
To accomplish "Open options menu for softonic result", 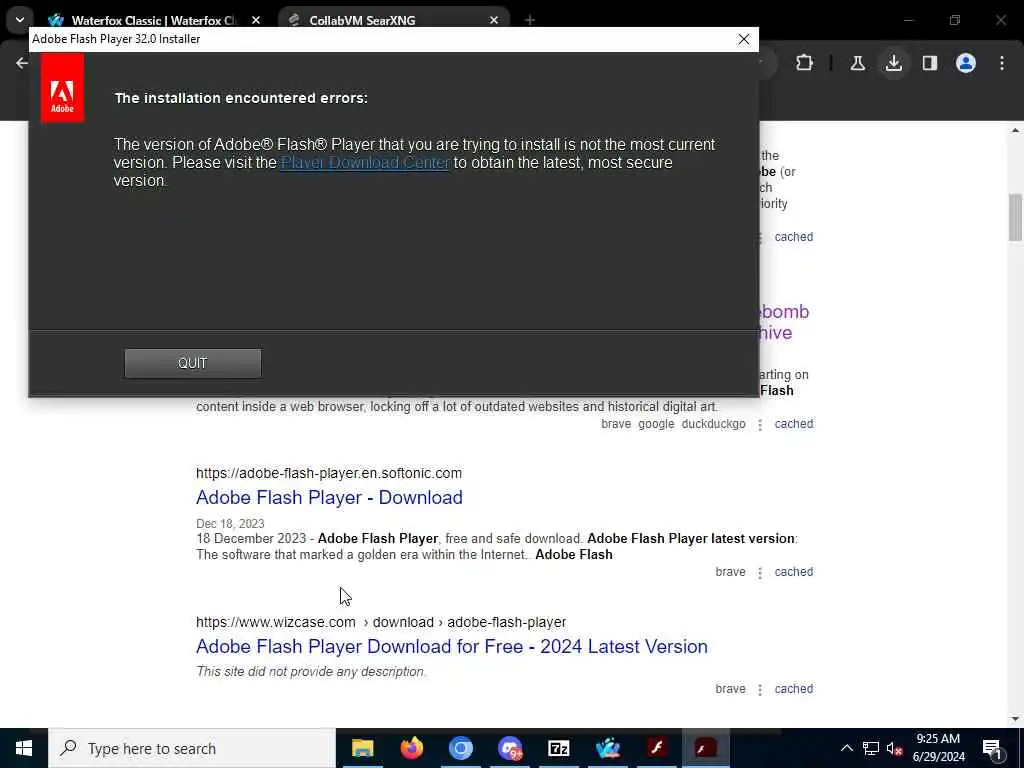I will pyautogui.click(x=760, y=573).
